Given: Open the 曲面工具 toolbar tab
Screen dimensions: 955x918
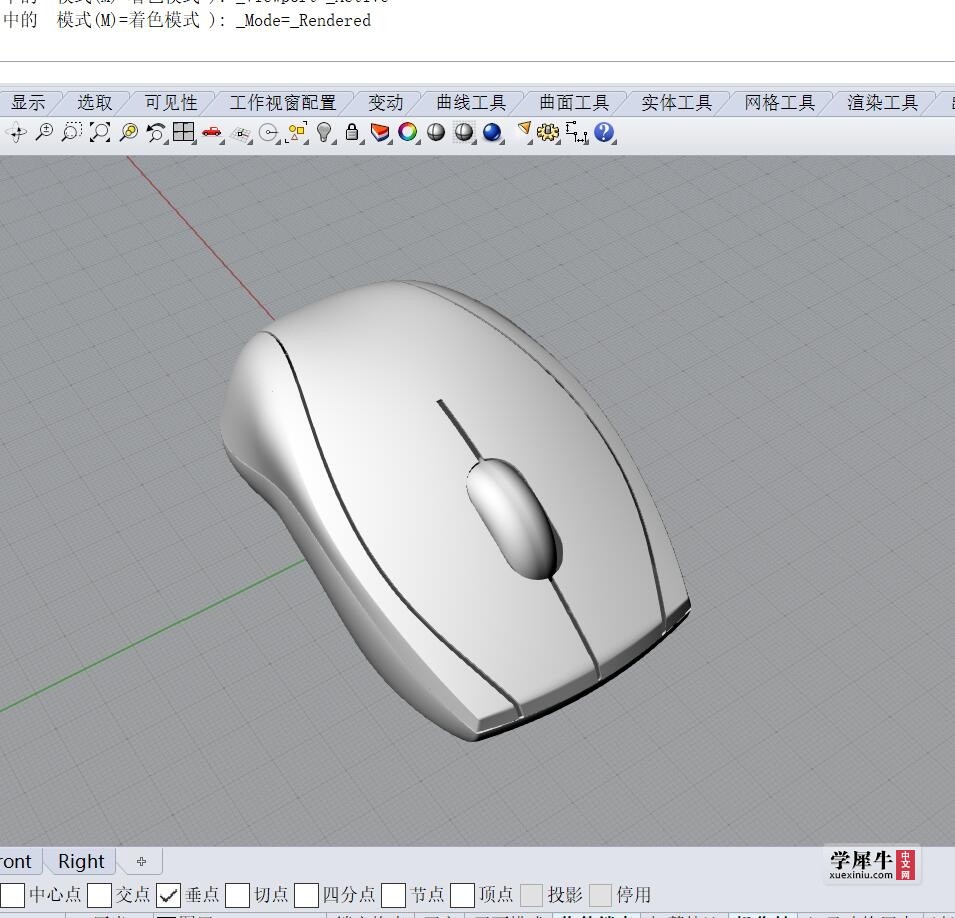Looking at the screenshot, I should pos(574,102).
